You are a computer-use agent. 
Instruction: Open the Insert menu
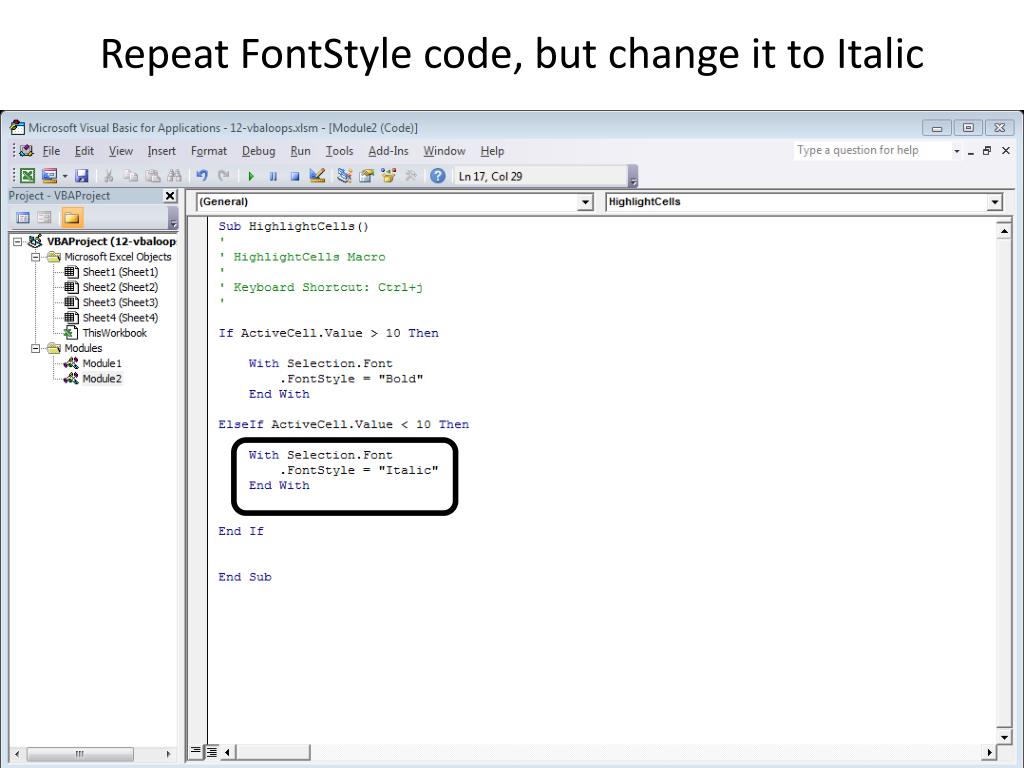coord(161,151)
